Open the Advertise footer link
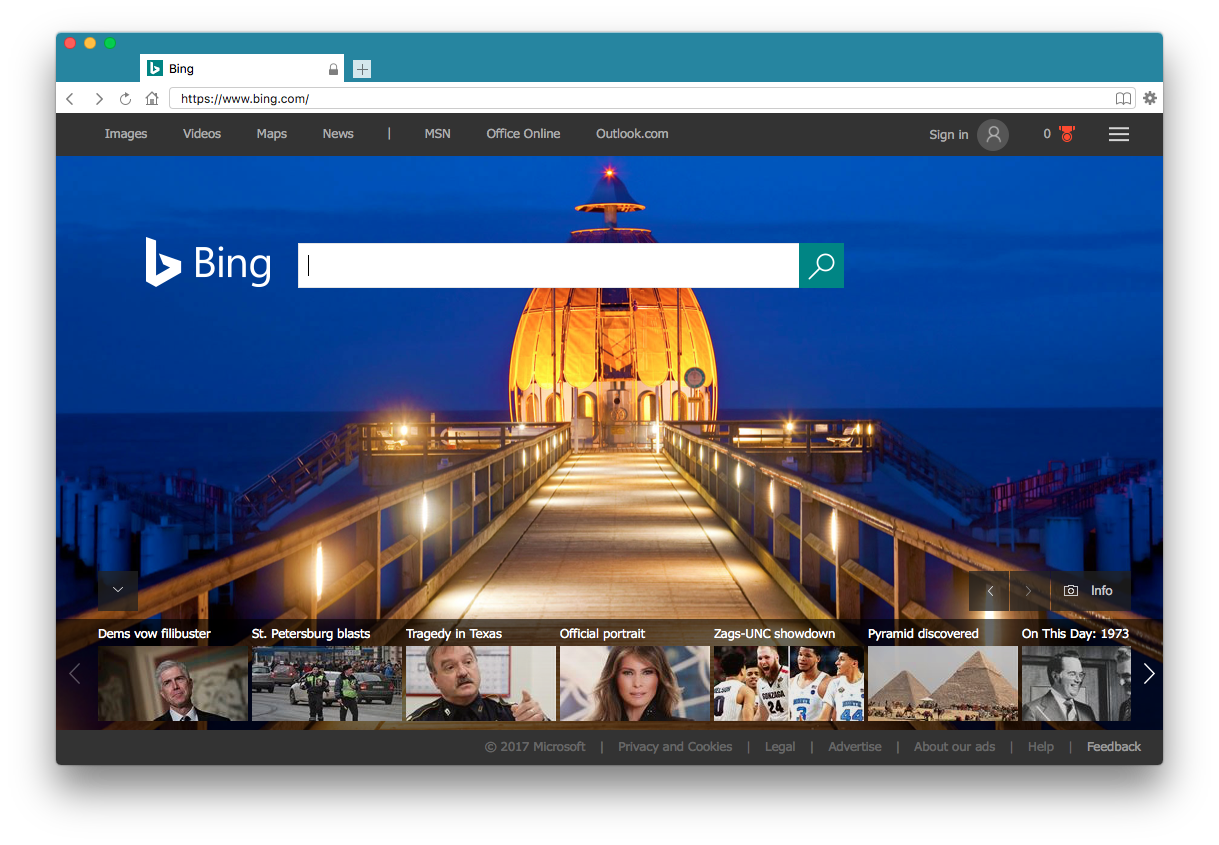 pyautogui.click(x=855, y=747)
